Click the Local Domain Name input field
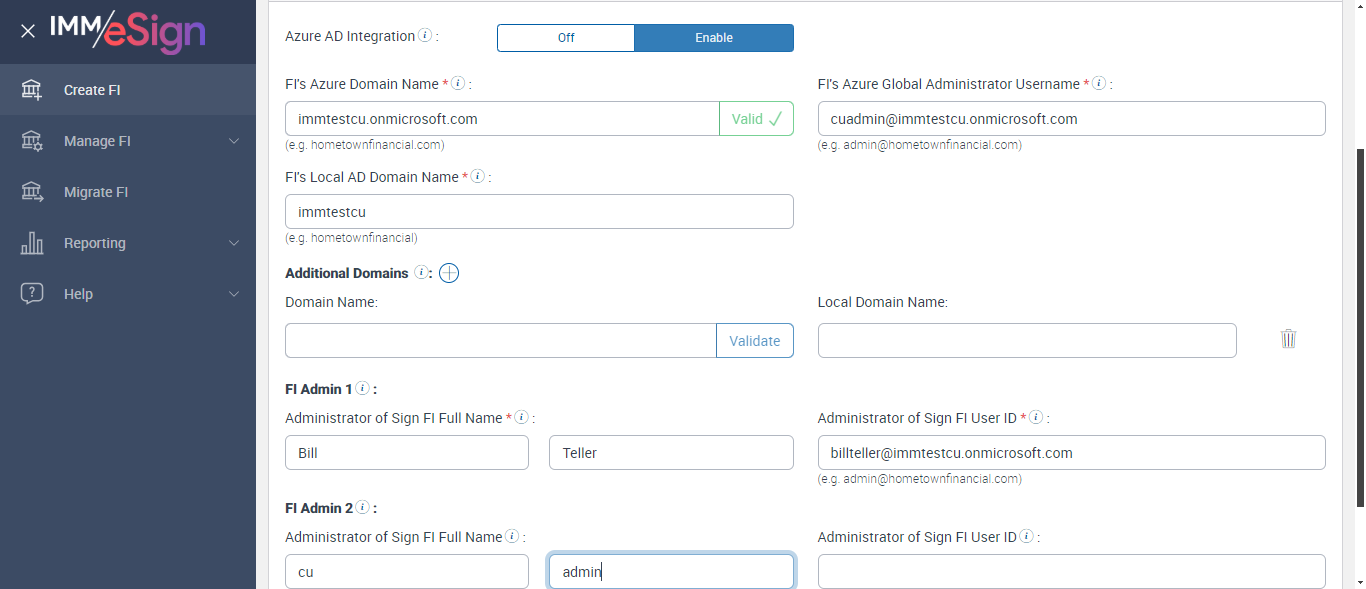Screen dimensions: 1366x589 (x=1027, y=341)
